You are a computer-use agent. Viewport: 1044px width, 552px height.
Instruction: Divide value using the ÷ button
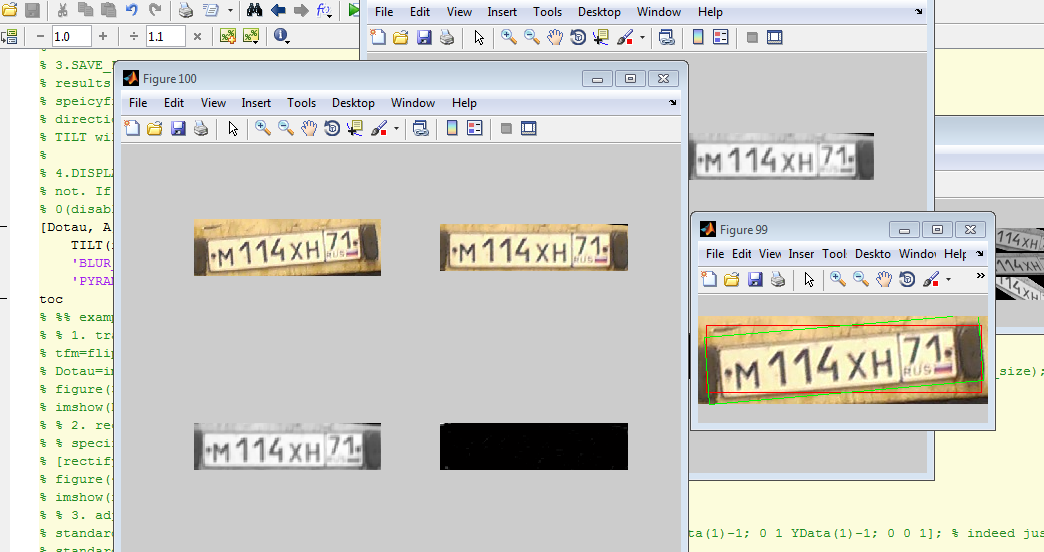coord(134,36)
